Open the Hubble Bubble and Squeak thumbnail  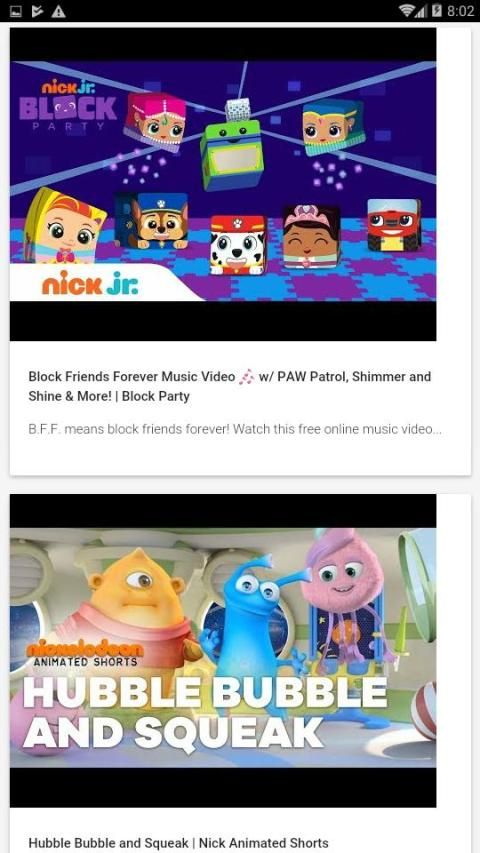pos(223,651)
